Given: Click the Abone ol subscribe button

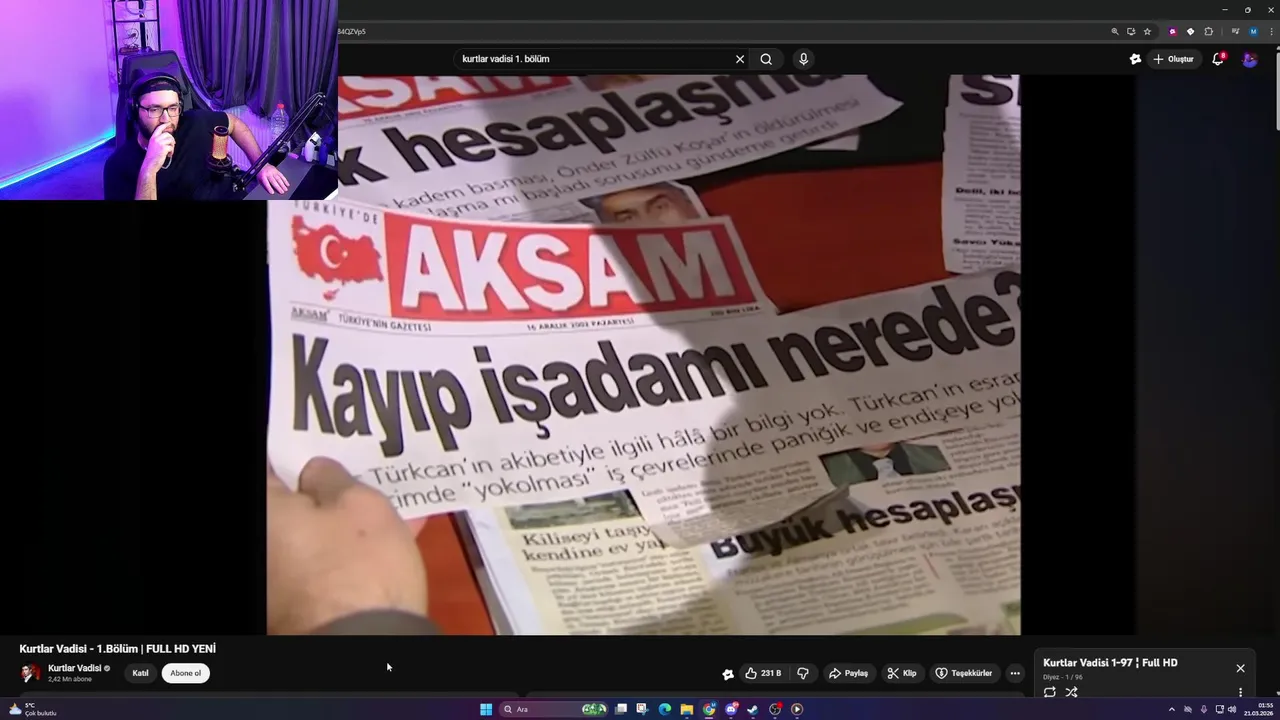Looking at the screenshot, I should tap(185, 673).
